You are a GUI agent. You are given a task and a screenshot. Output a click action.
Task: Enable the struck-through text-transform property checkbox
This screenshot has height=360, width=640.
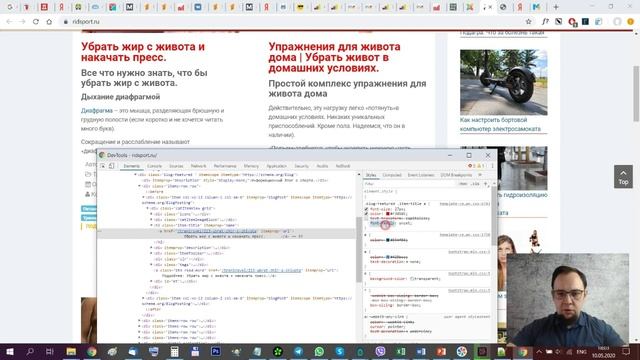366,218
